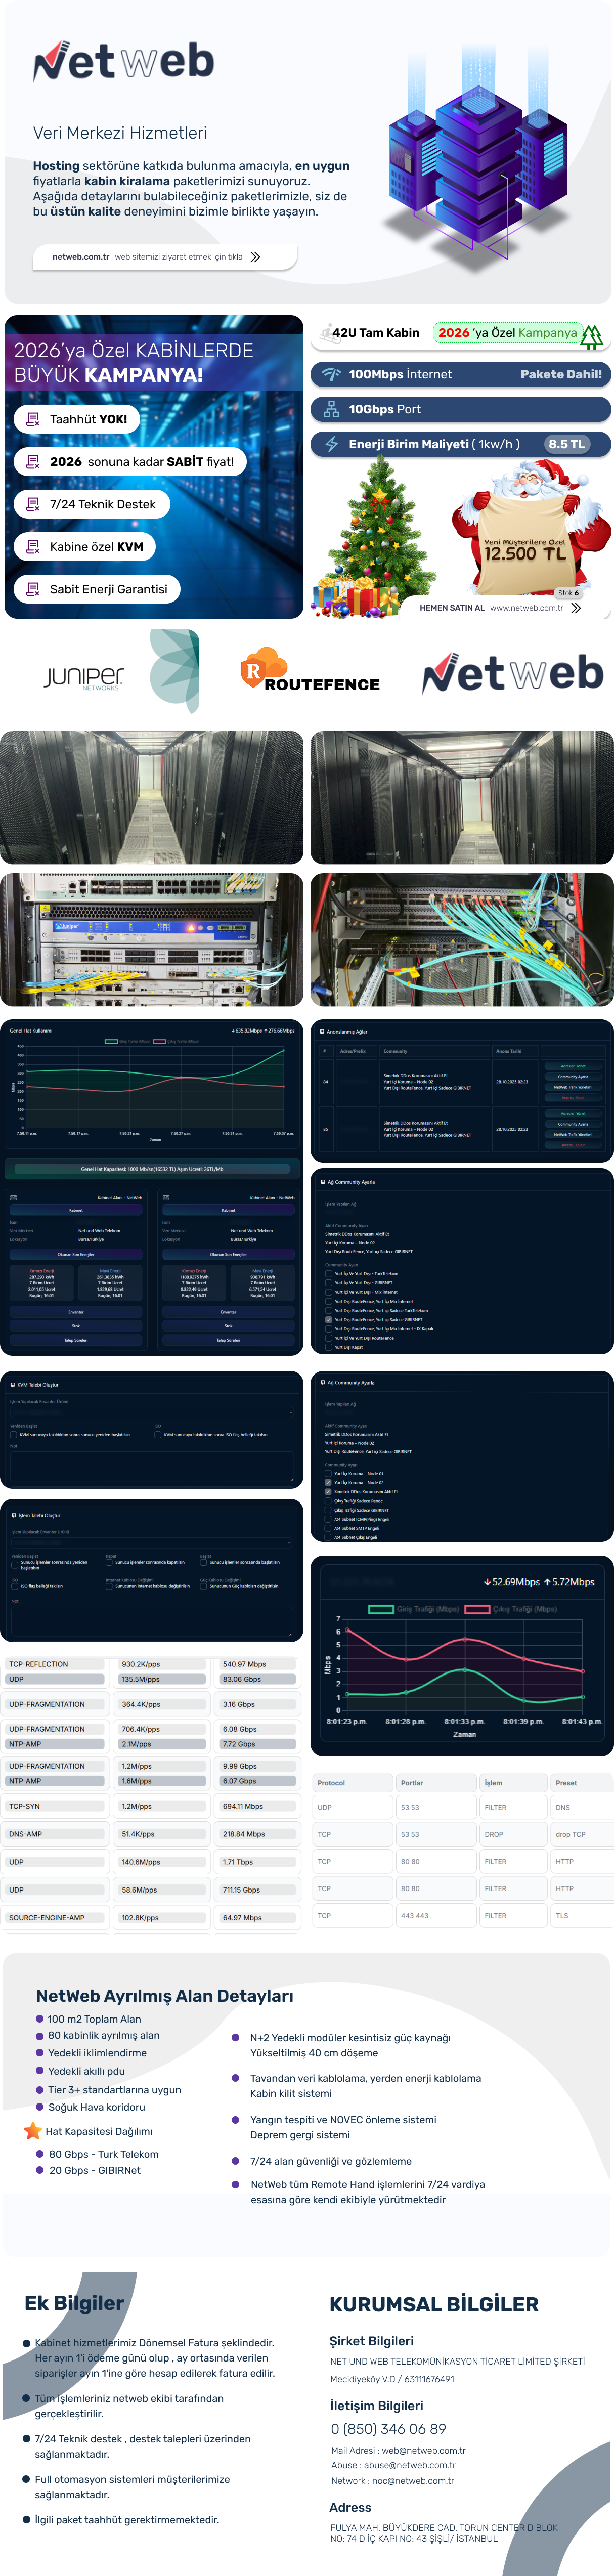Click the down-arrow icon before '52.69Mbps'
This screenshot has width=614, height=2576.
click(x=487, y=1582)
